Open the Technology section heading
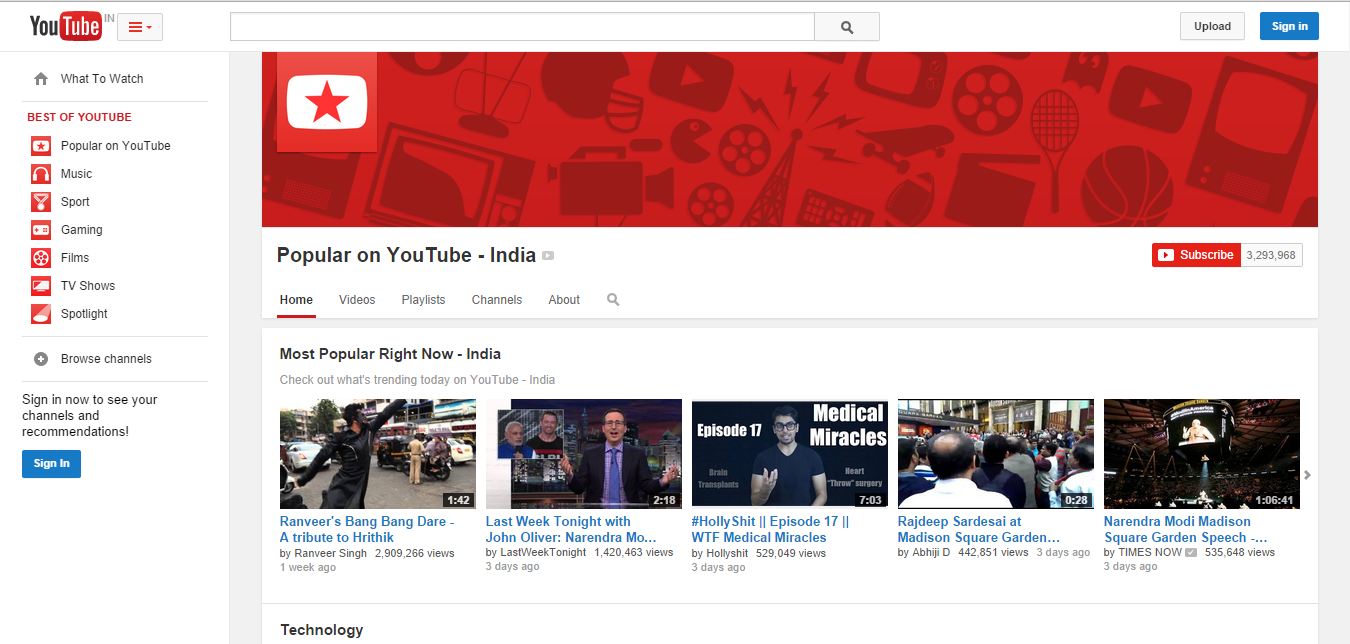Screen dimensions: 1350x644 (322, 630)
